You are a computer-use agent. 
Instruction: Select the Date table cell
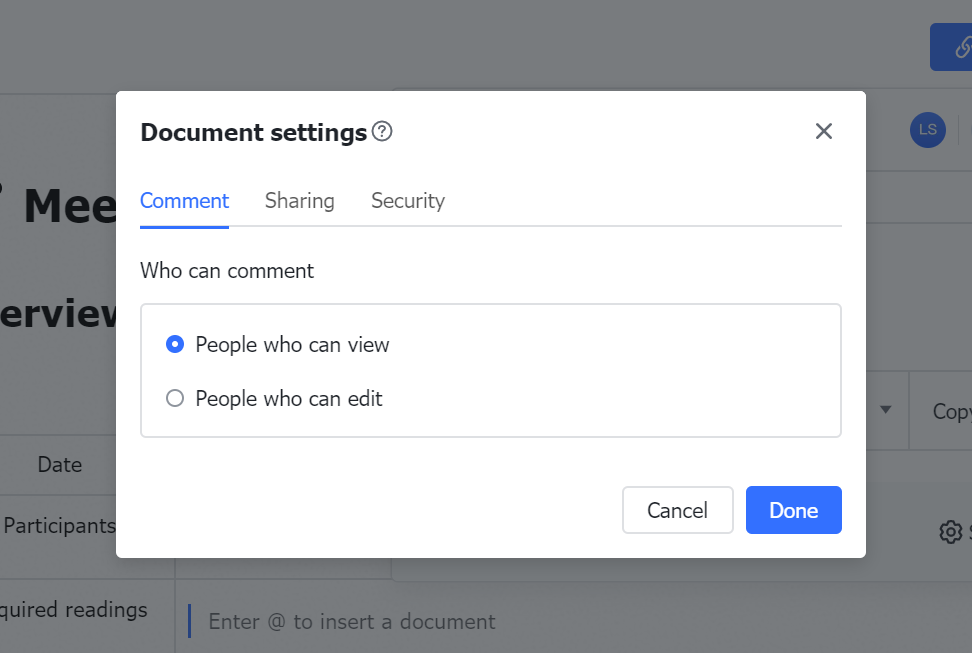click(60, 464)
